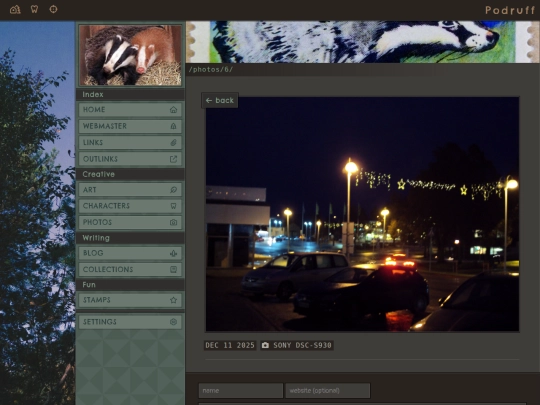The image size is (540, 405).
Task: Click the paperclip icon on LINKS row
Action: click(173, 143)
